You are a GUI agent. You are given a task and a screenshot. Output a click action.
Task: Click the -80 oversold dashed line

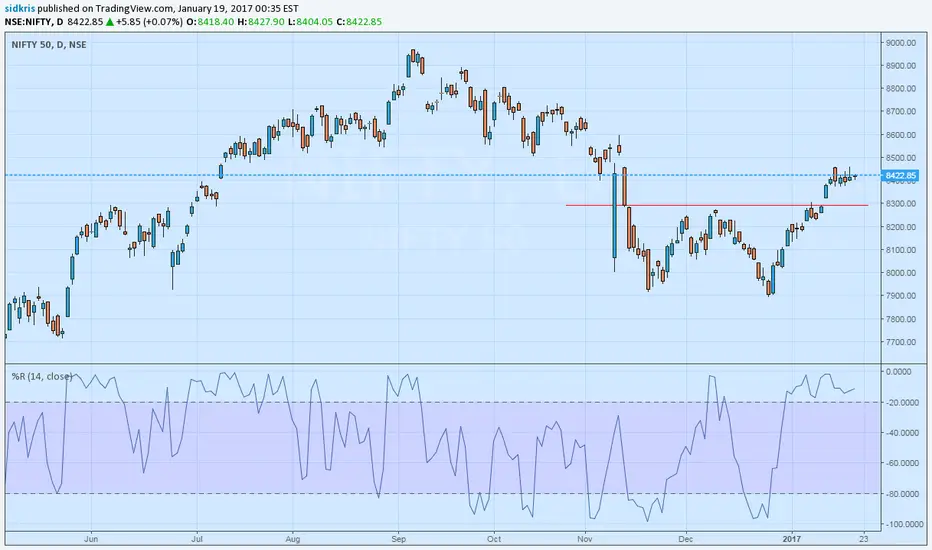443,494
